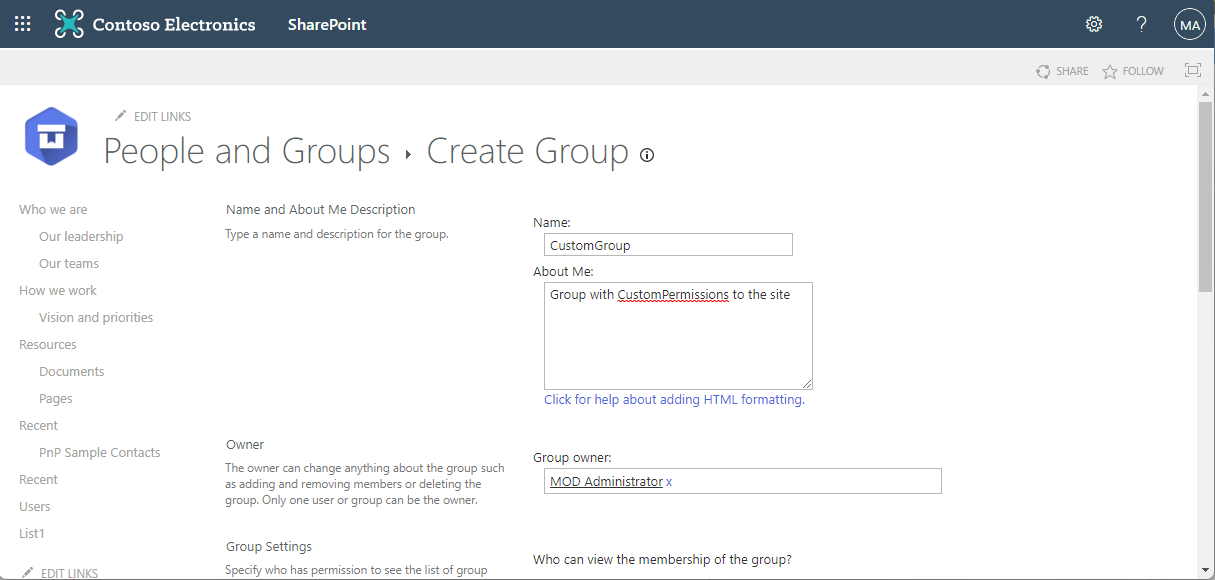Remove MOD Administrator with the x
Viewport: 1215px width, 580px height.
(x=669, y=482)
